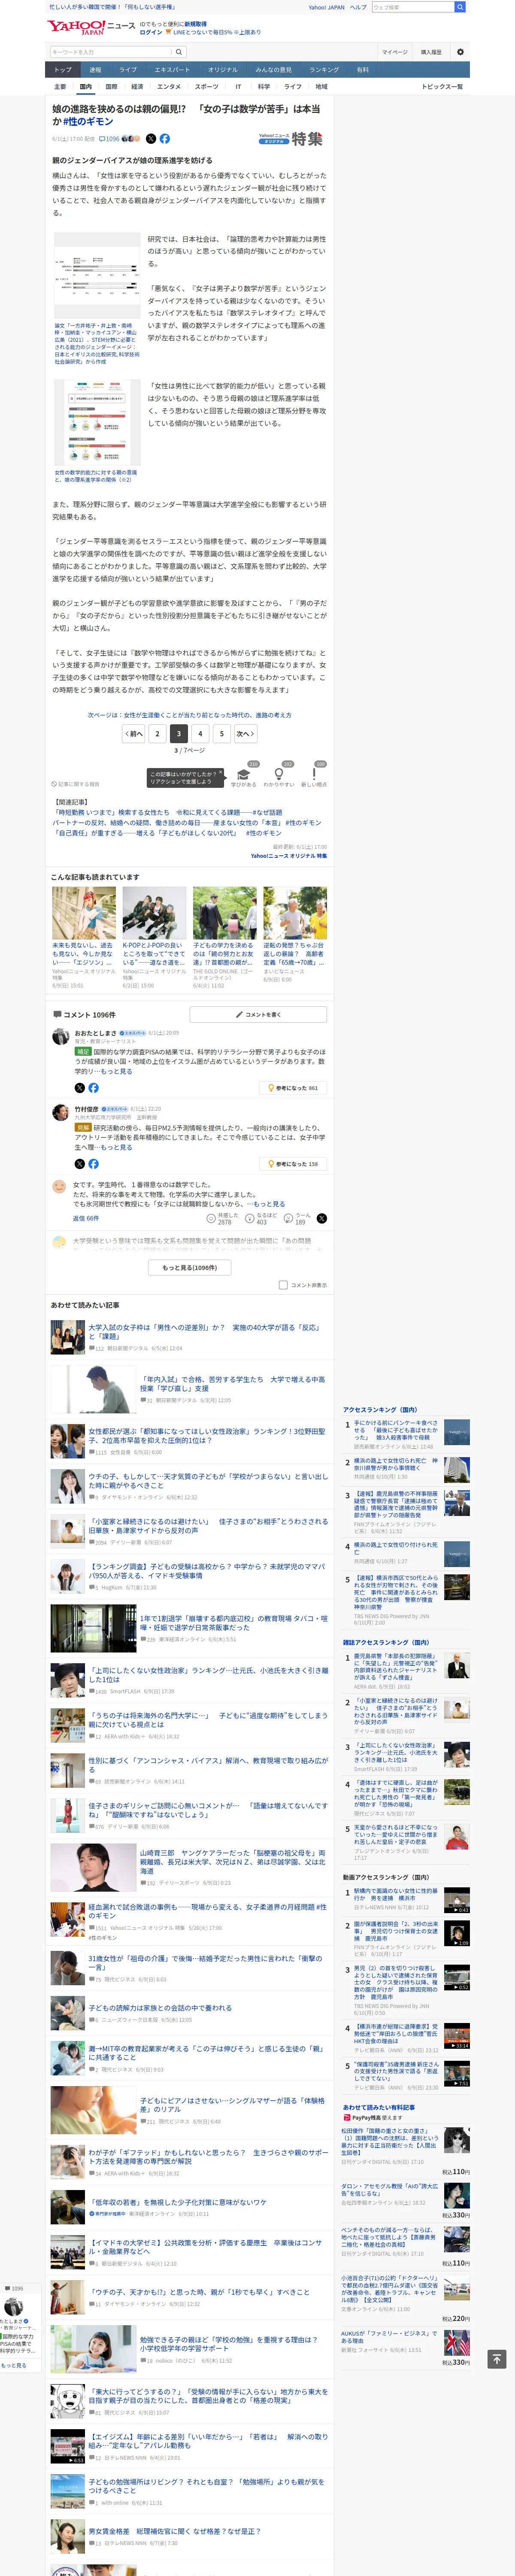The height and width of the screenshot is (2576, 515).
Task: React with 新しい視点 exclamation icon
Action: click(x=314, y=775)
